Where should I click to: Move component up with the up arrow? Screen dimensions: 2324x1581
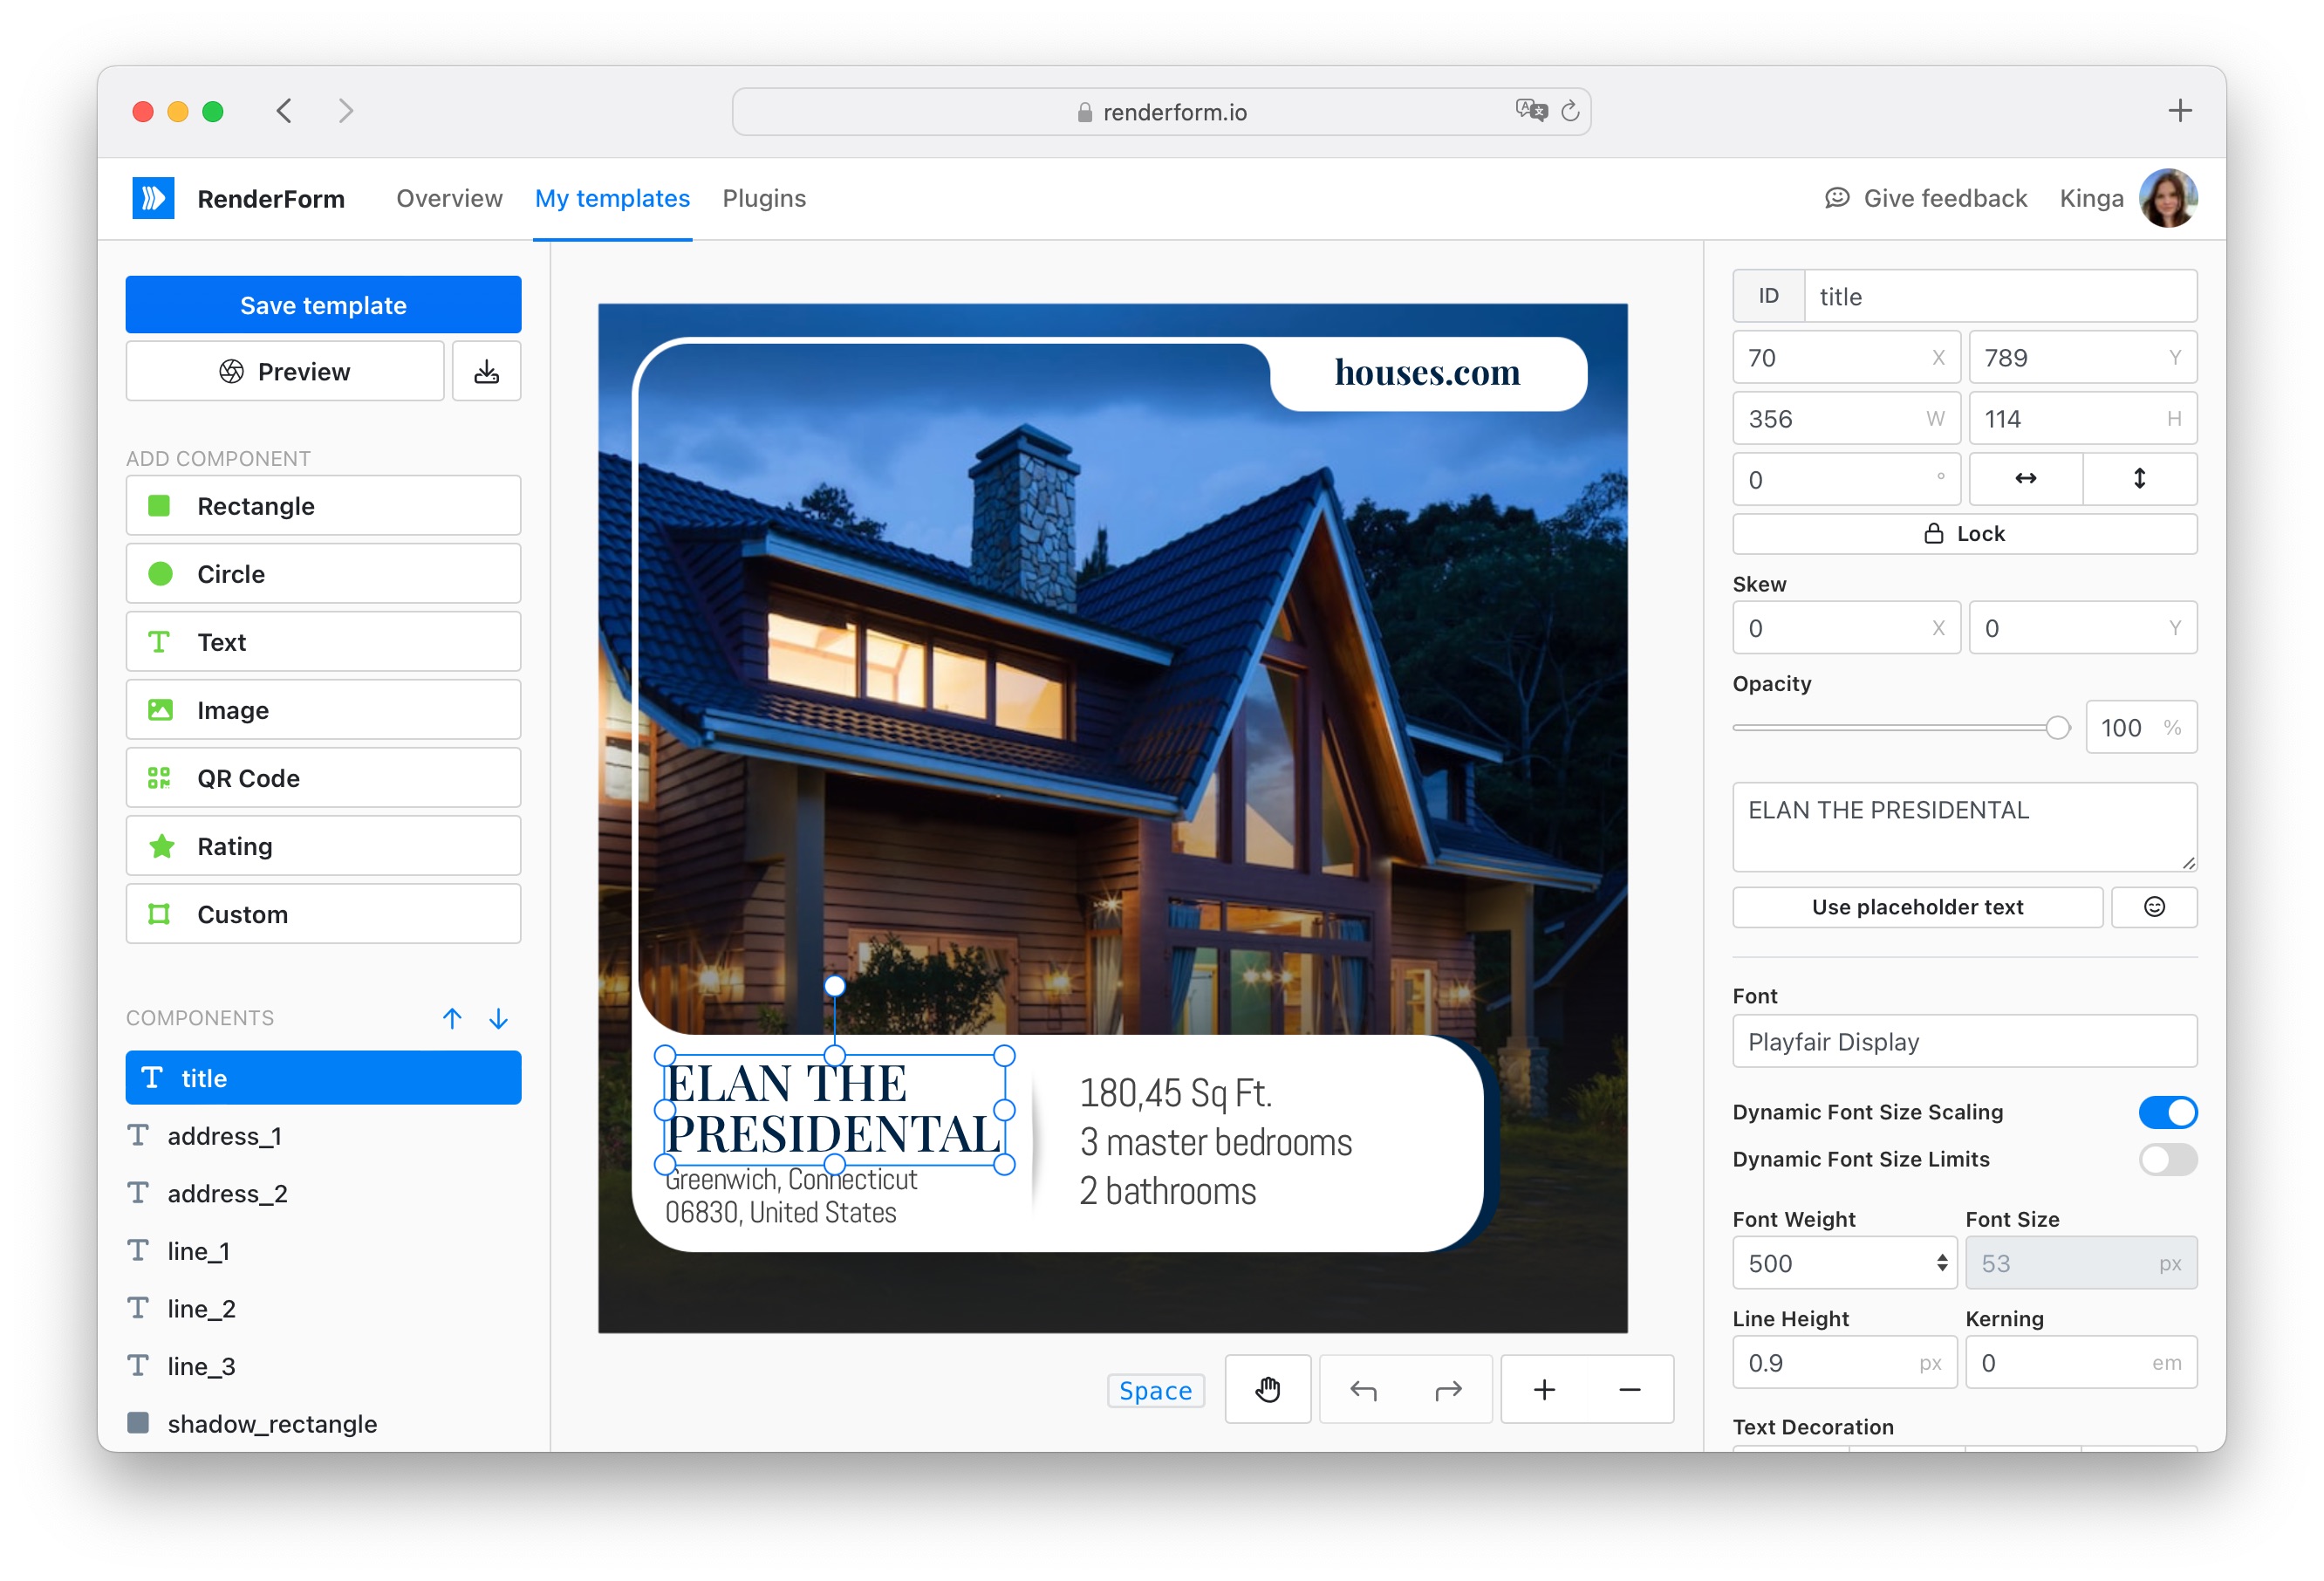[452, 1018]
